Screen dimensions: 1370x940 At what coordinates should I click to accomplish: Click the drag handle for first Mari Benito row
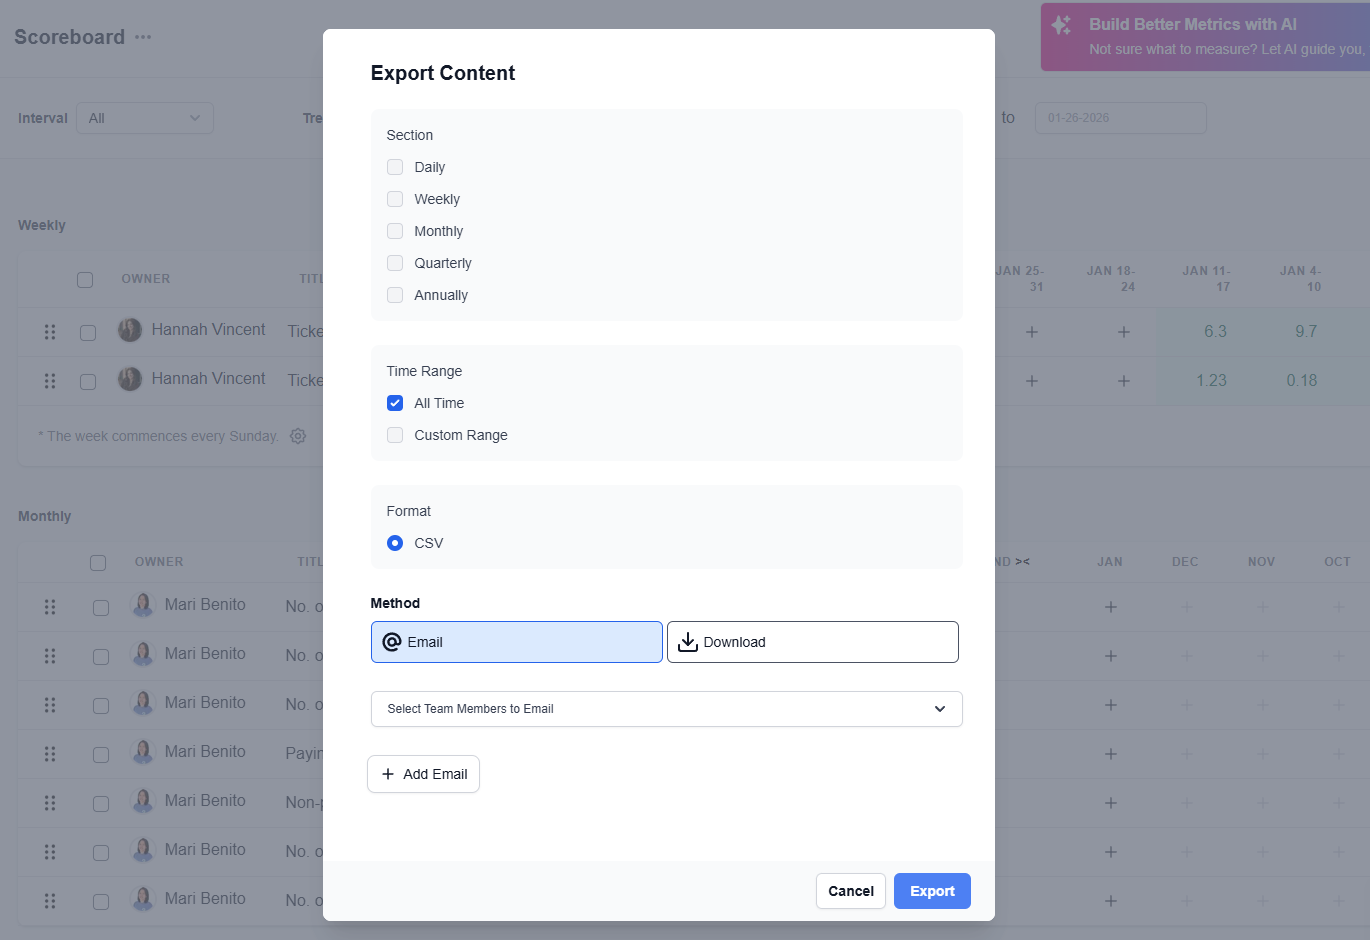(50, 607)
